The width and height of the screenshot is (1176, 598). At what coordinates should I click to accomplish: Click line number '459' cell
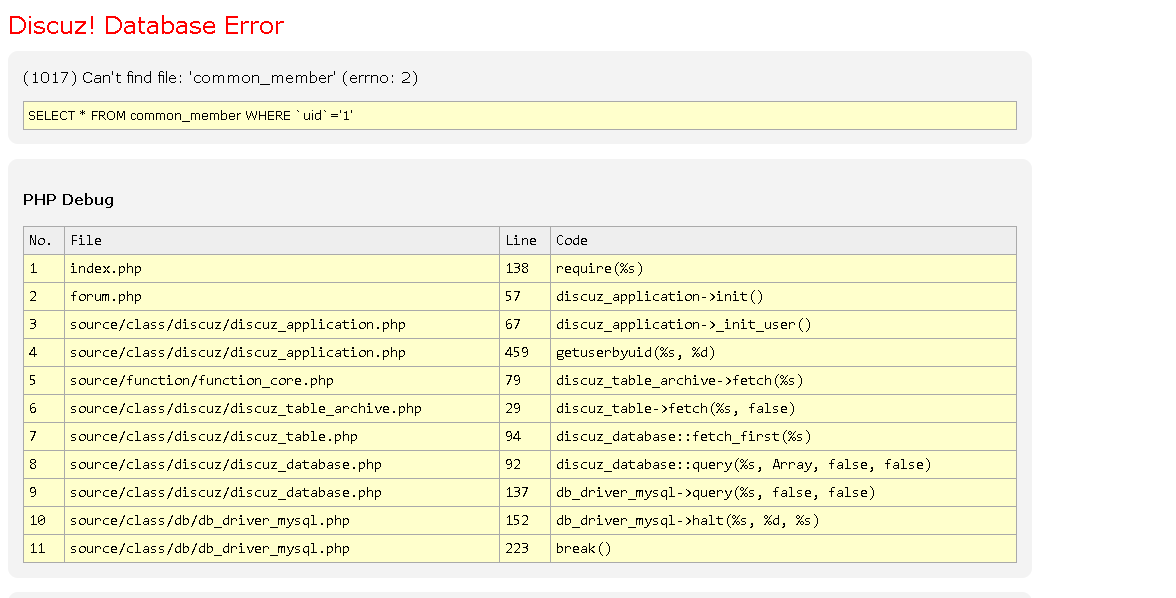pyautogui.click(x=525, y=353)
